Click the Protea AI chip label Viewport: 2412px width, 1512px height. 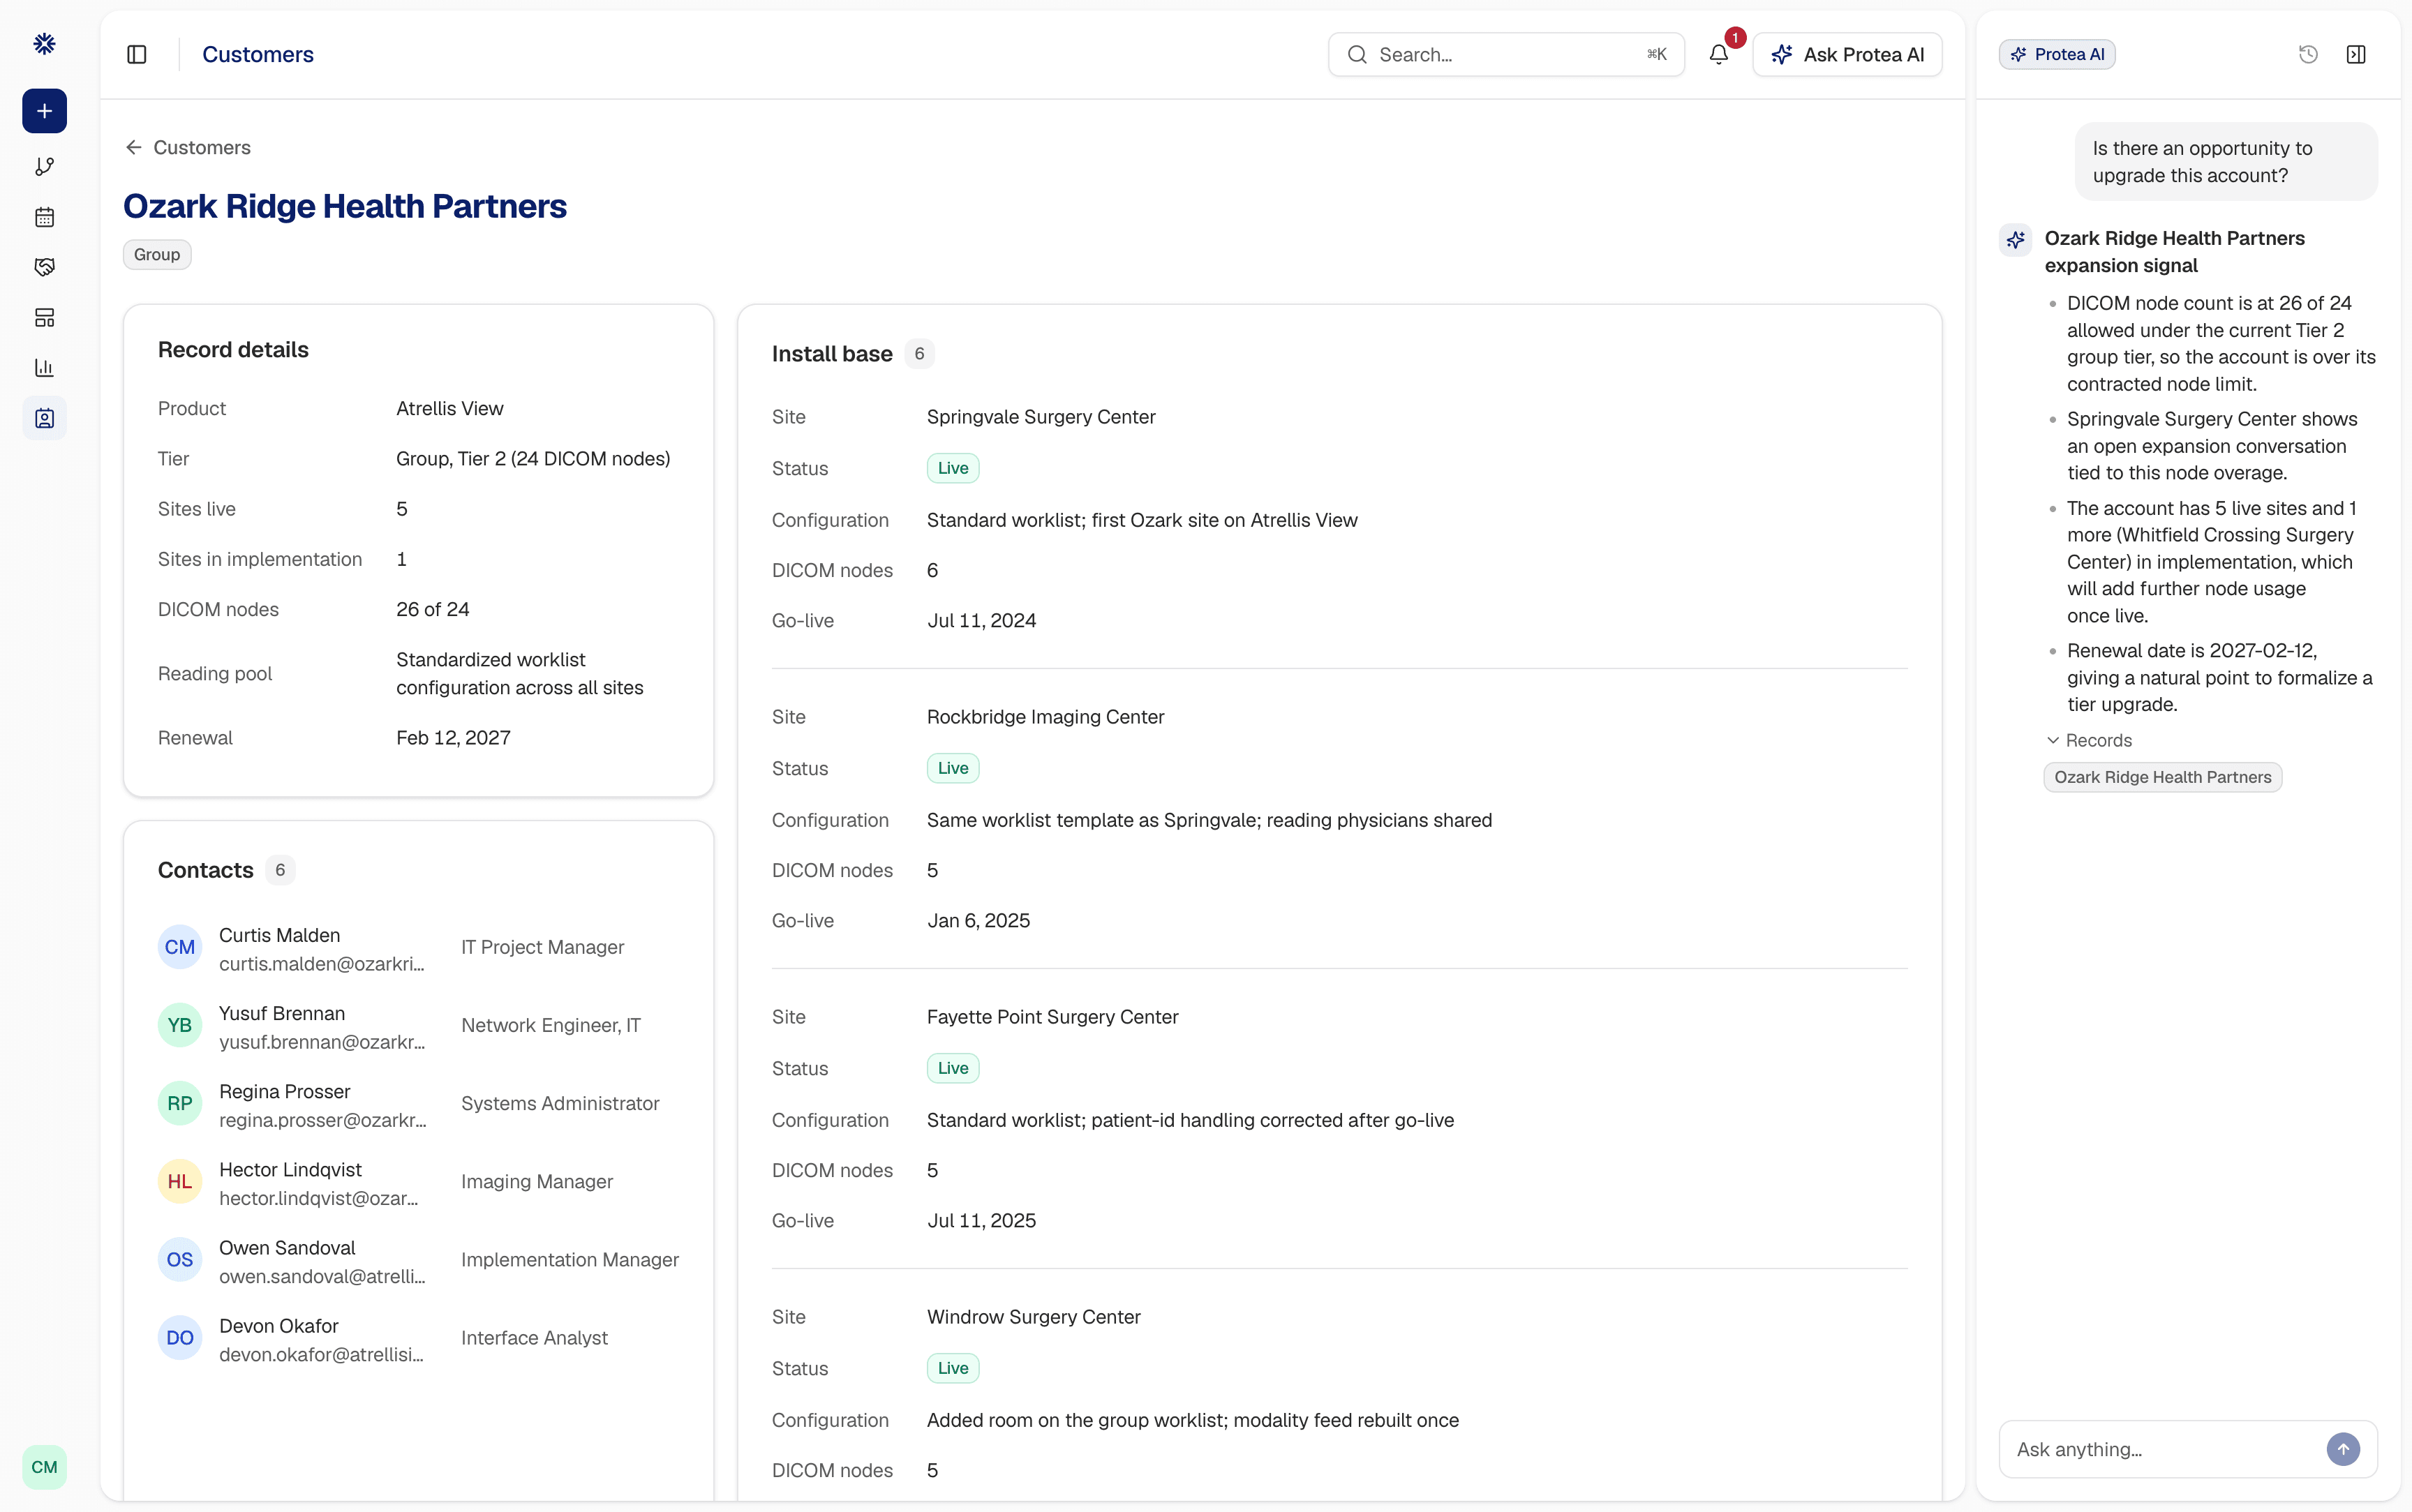click(2057, 54)
